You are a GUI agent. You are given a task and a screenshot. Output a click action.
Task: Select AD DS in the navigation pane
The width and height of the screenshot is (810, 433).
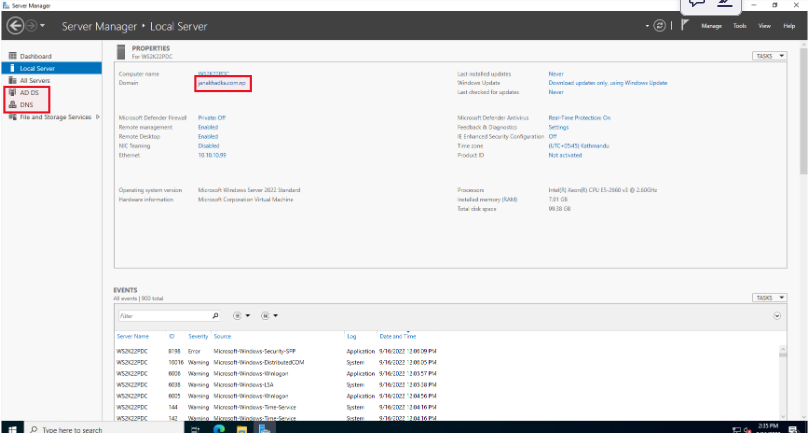28,92
